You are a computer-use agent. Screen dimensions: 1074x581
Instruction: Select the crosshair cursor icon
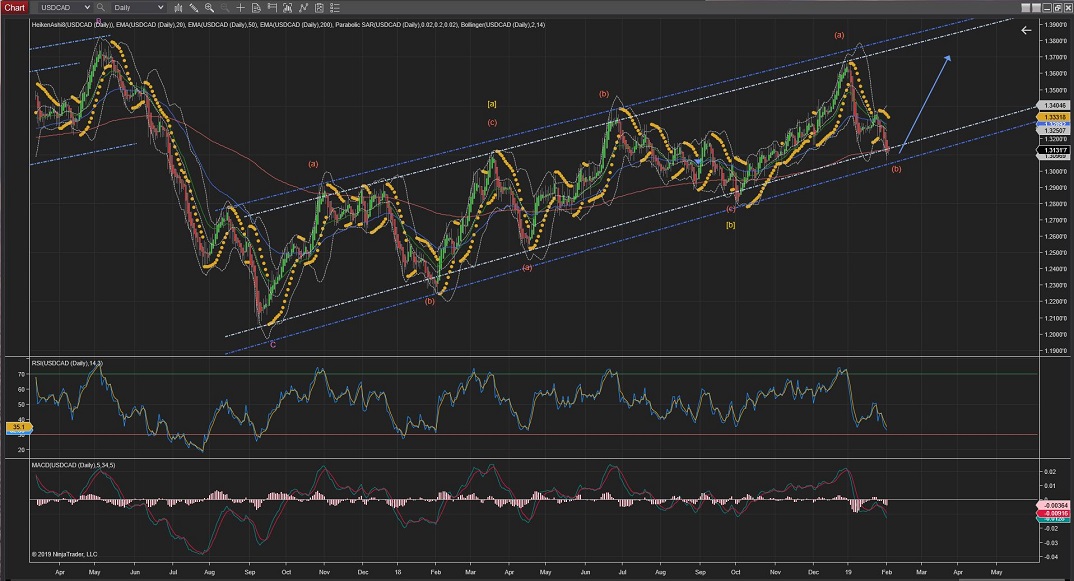(240, 8)
